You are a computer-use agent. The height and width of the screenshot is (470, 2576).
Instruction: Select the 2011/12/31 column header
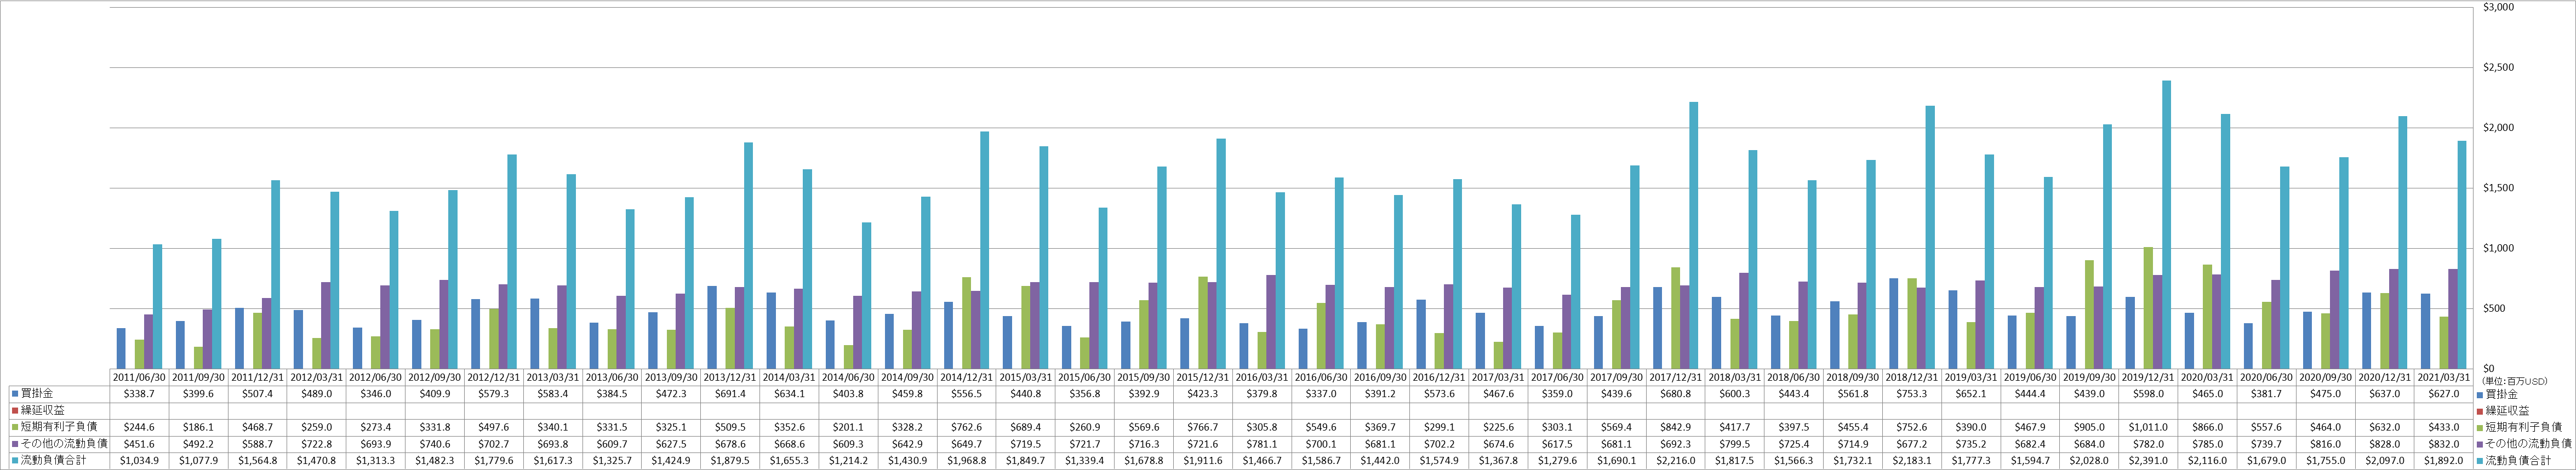click(x=257, y=378)
